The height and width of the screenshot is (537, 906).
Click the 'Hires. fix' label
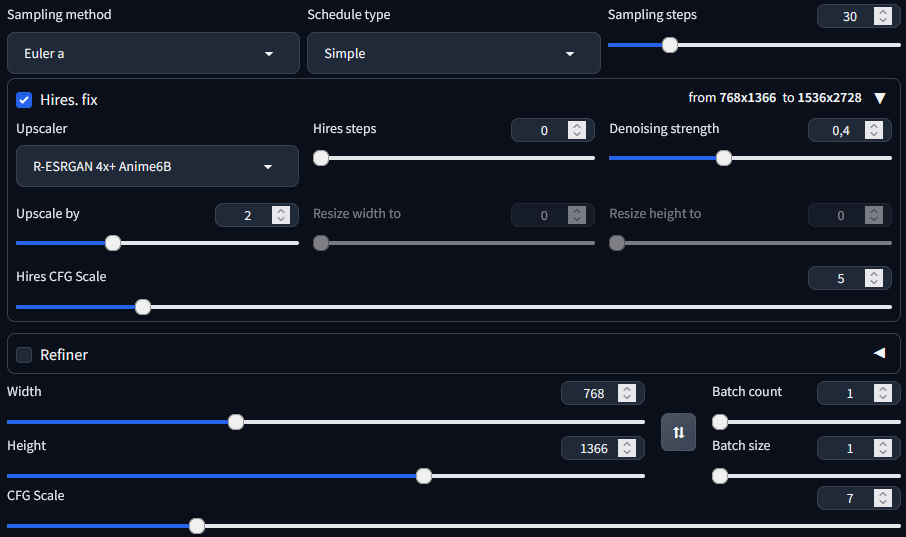[x=69, y=100]
